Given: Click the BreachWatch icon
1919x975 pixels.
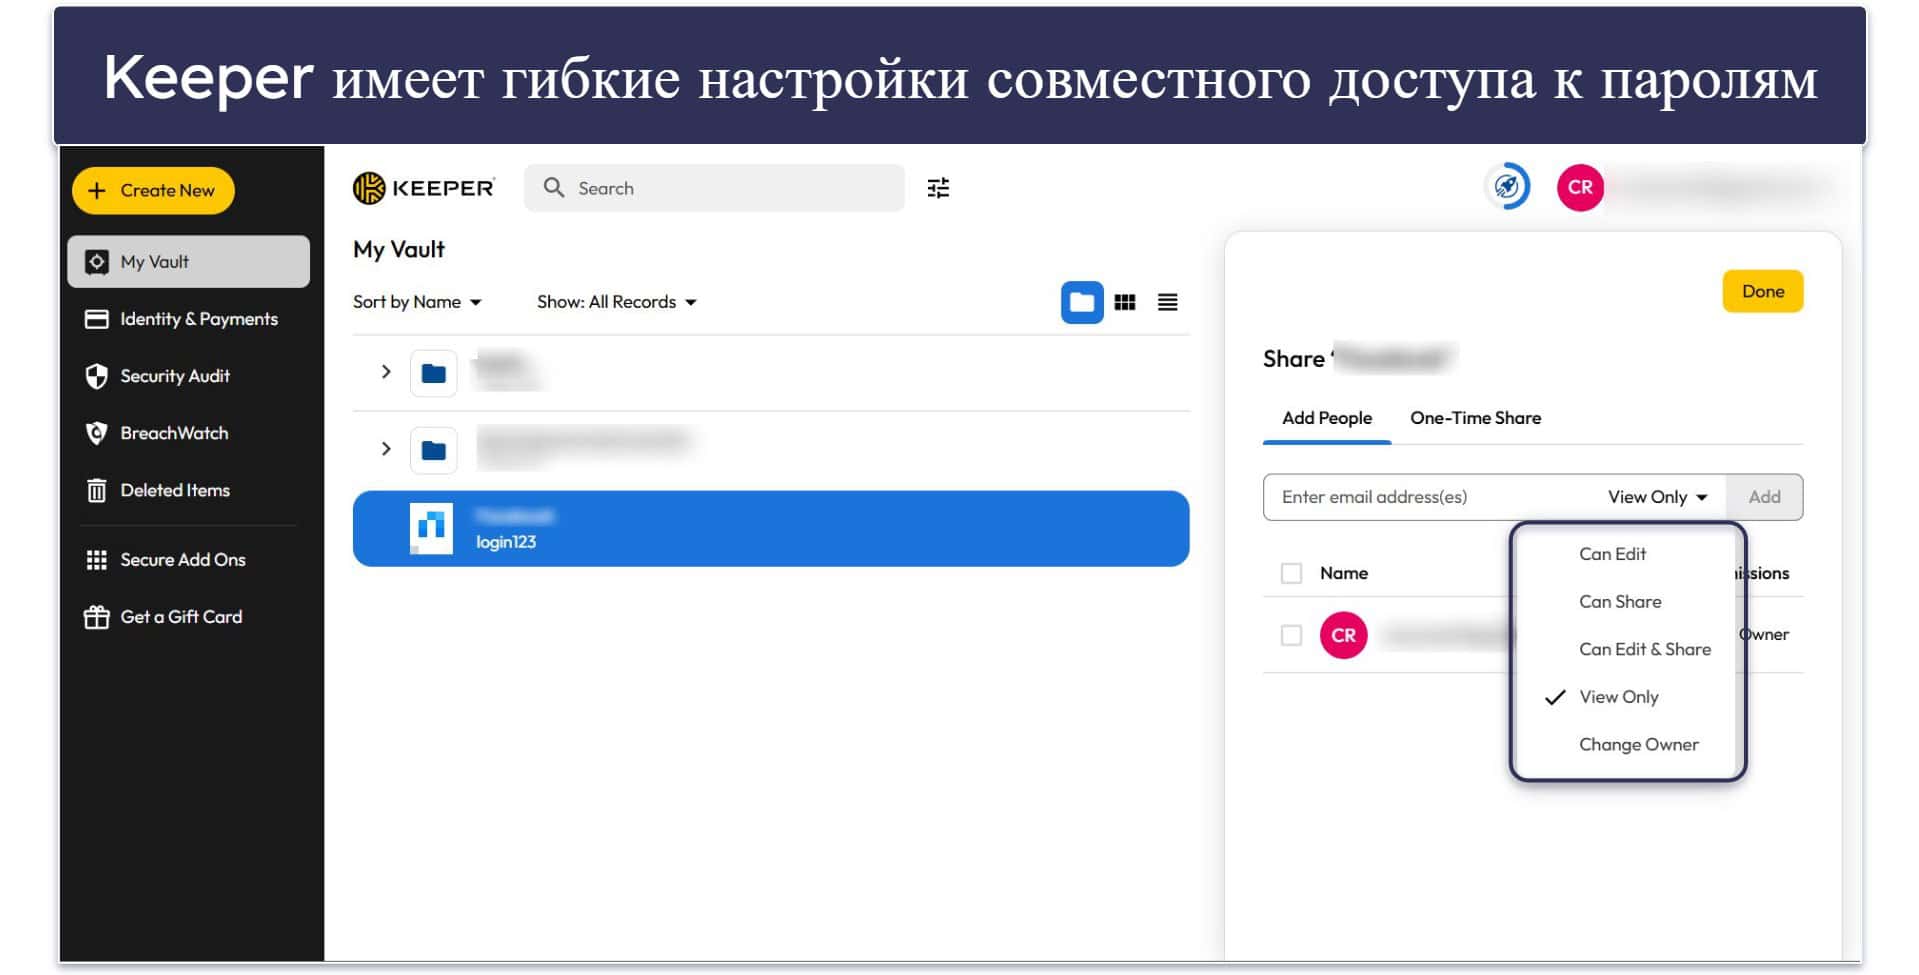Looking at the screenshot, I should point(97,433).
